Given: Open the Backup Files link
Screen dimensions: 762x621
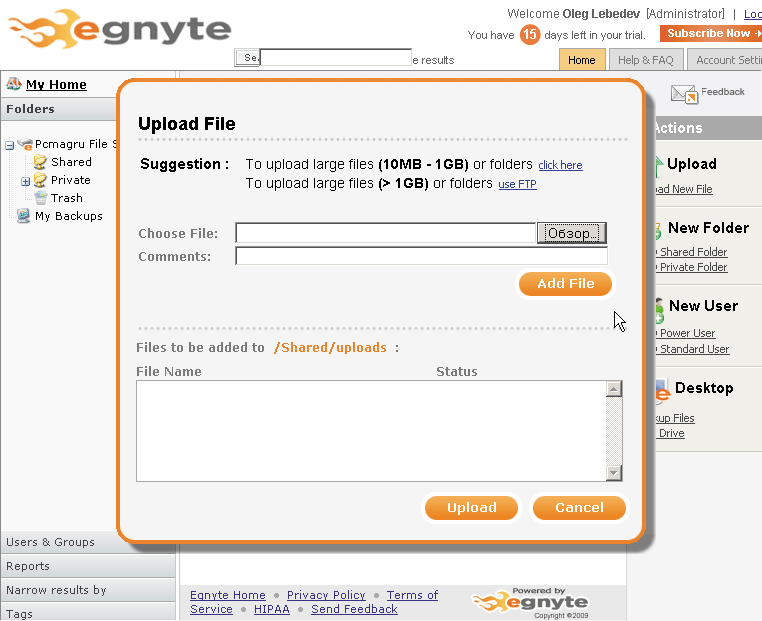Looking at the screenshot, I should coord(675,418).
